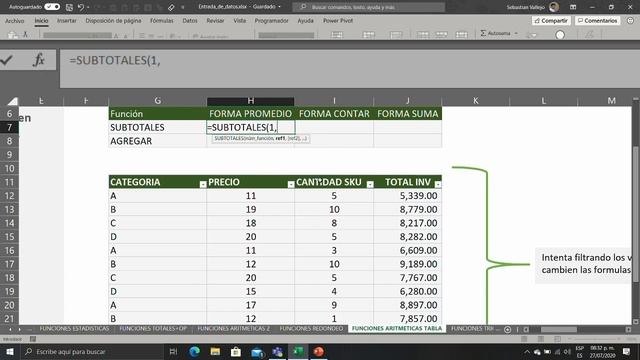Open the Windows Start menu
This screenshot has height=360, width=640.
point(9,351)
